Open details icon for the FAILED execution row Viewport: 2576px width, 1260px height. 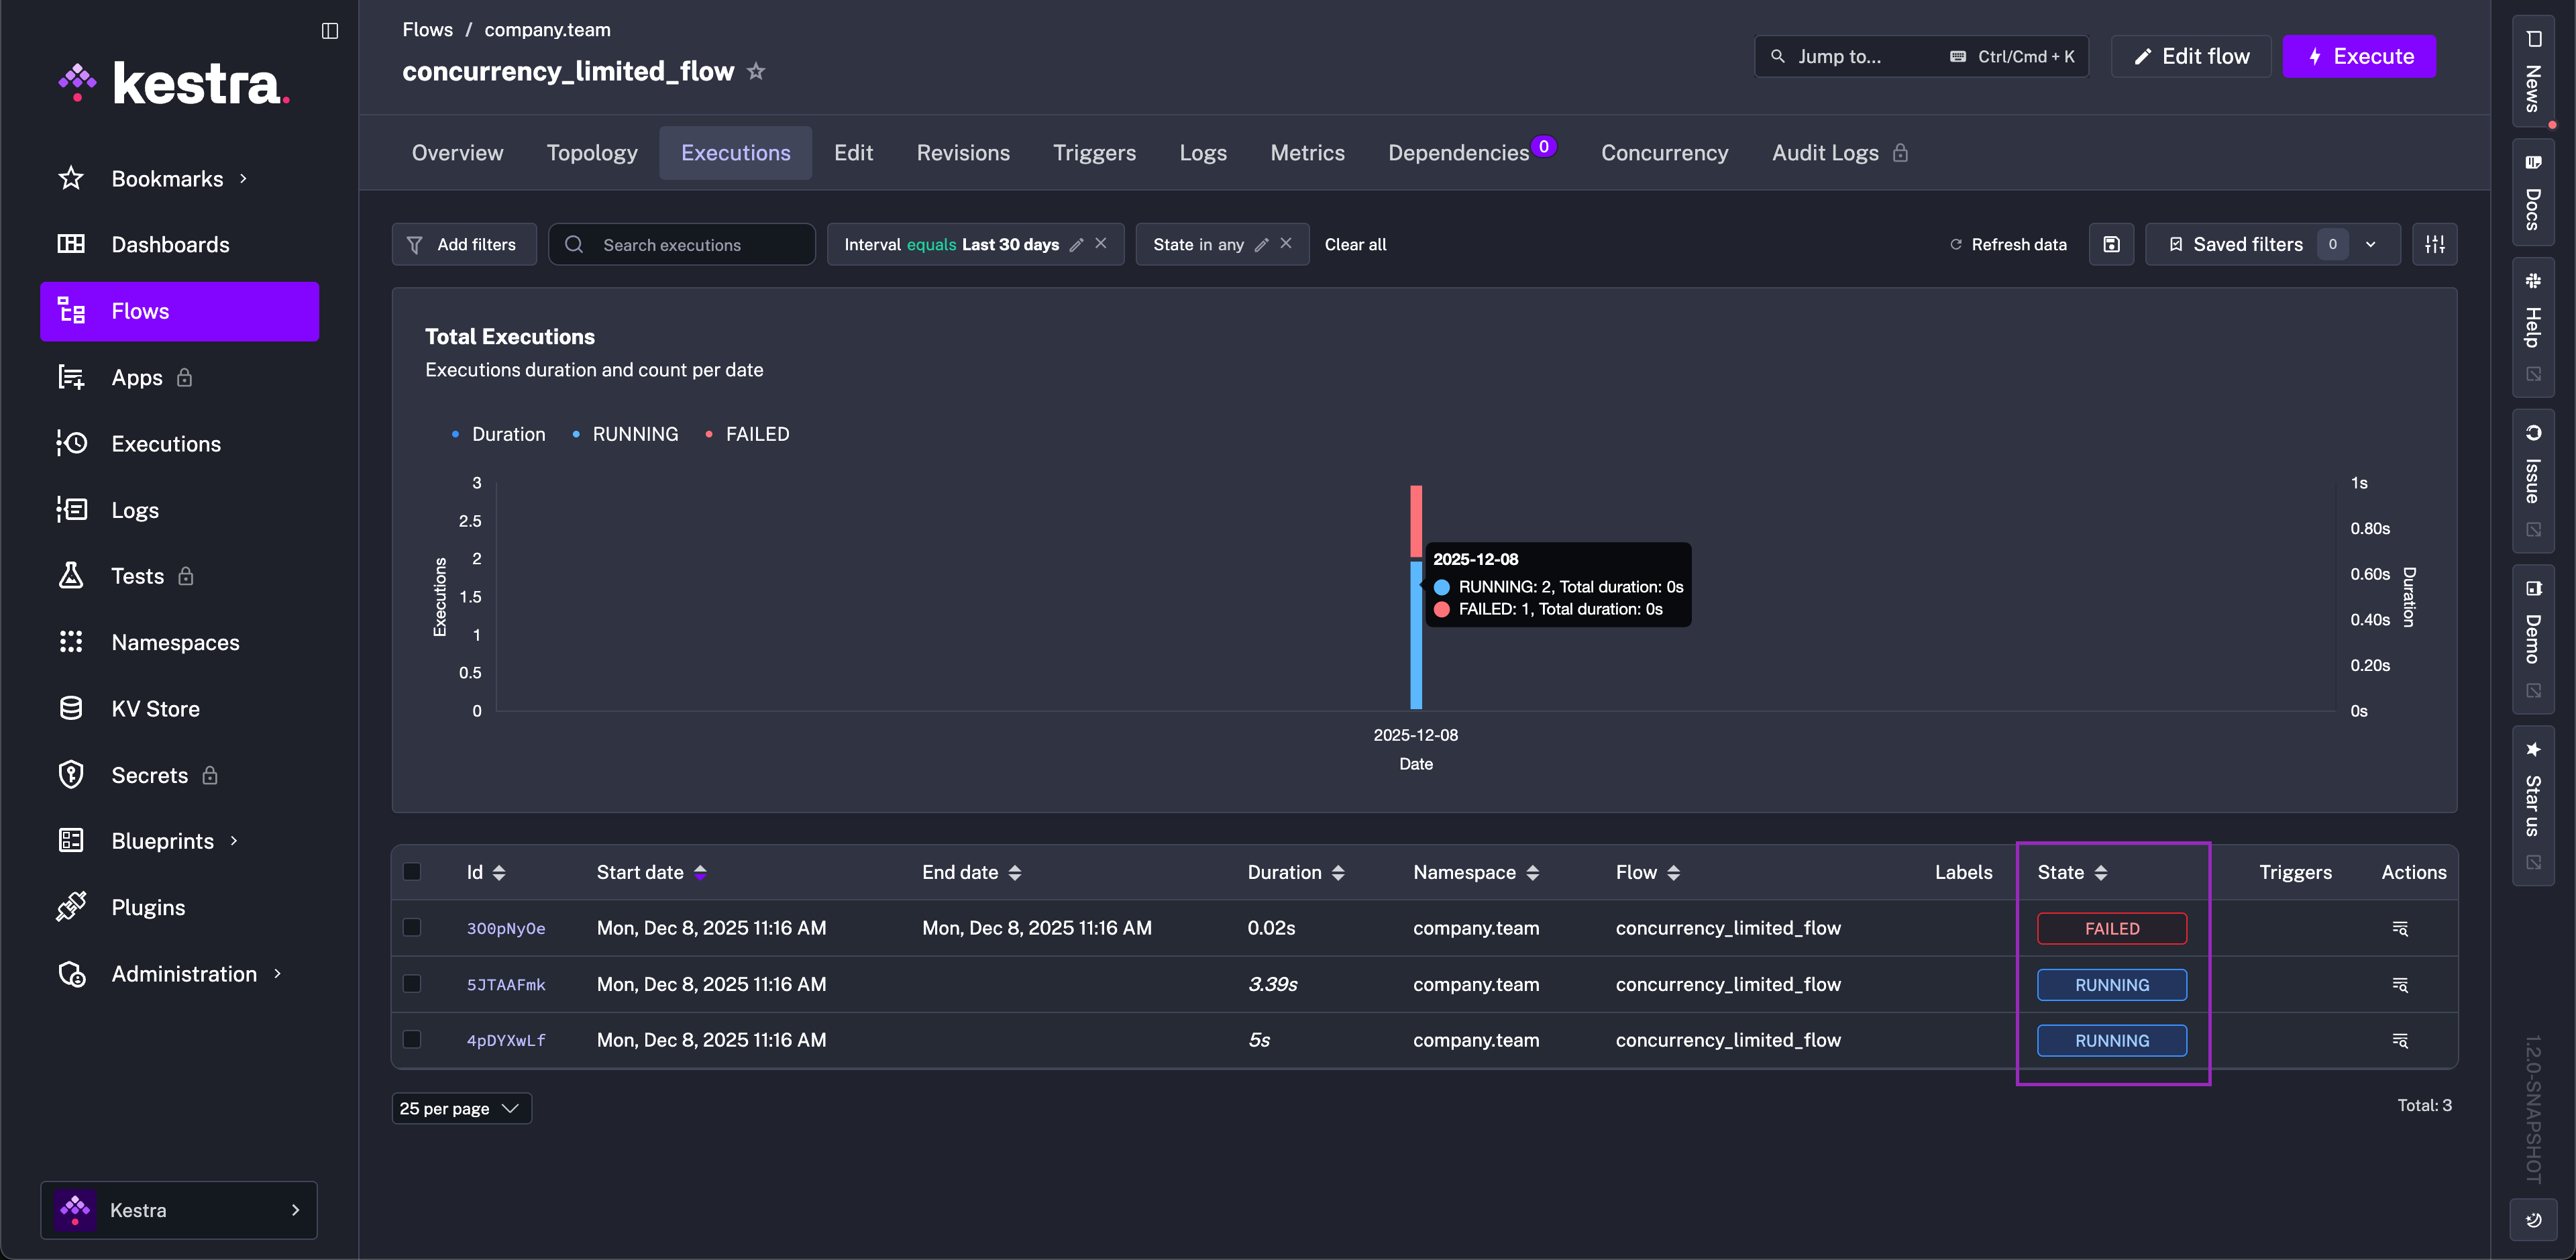(x=2399, y=928)
